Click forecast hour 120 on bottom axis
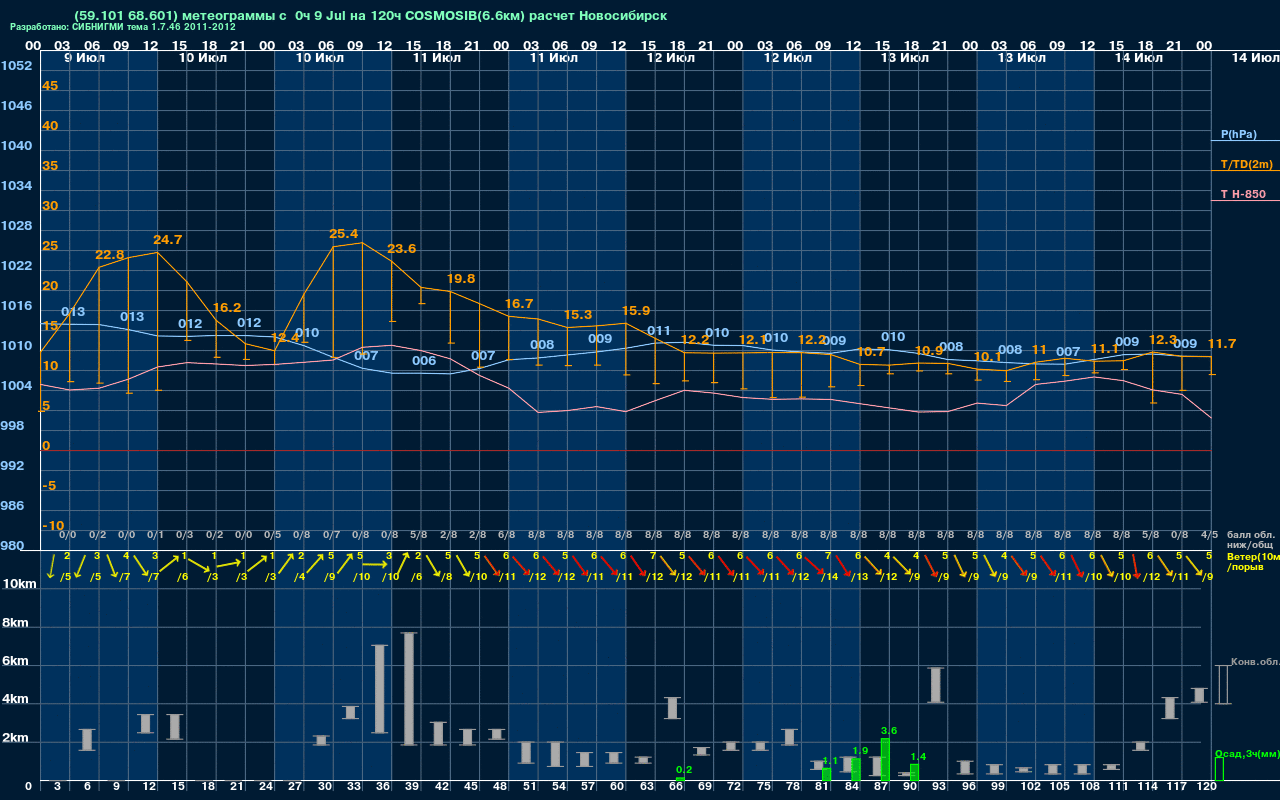Screen dimensions: 1280x800 point(1206,788)
